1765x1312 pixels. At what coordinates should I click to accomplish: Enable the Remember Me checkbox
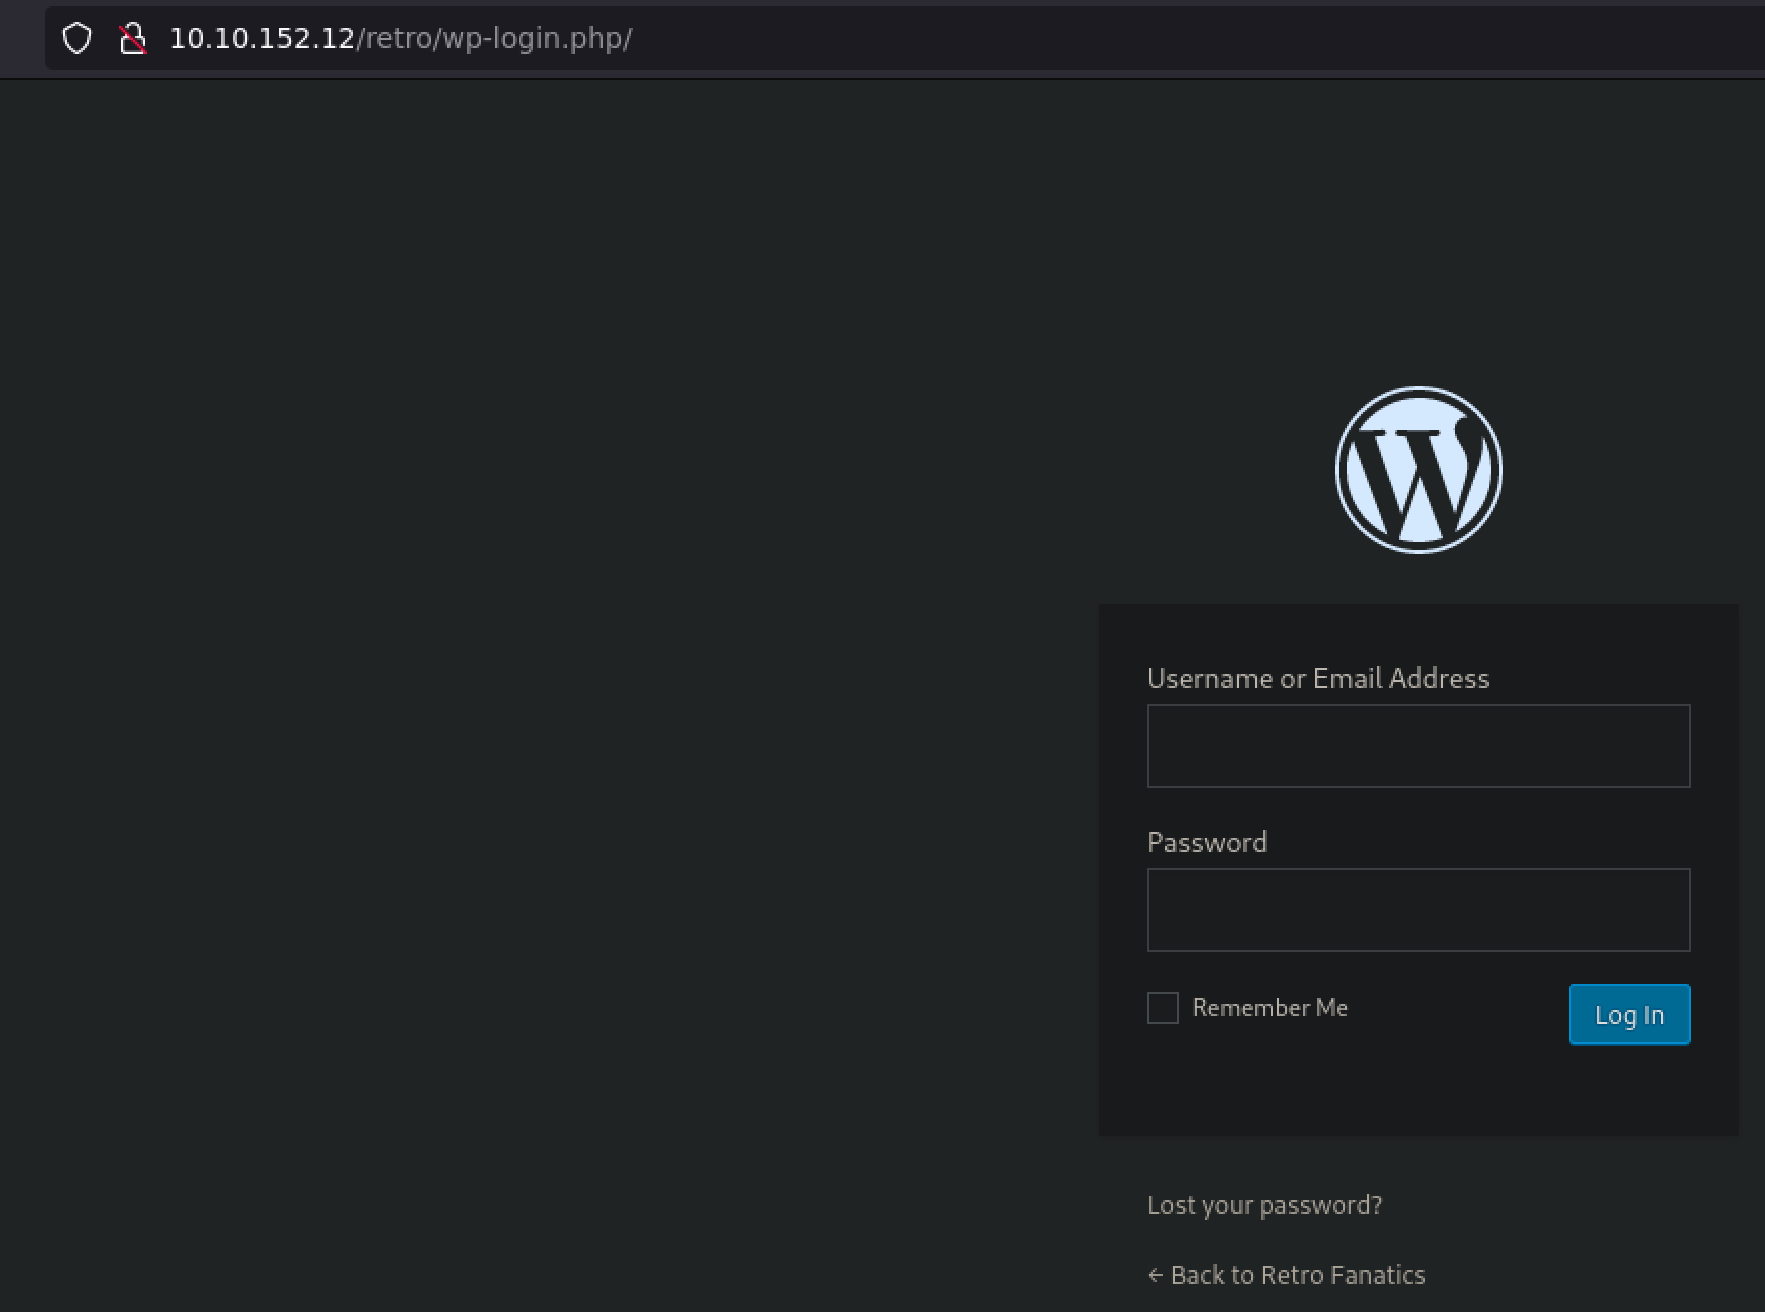click(x=1162, y=1008)
